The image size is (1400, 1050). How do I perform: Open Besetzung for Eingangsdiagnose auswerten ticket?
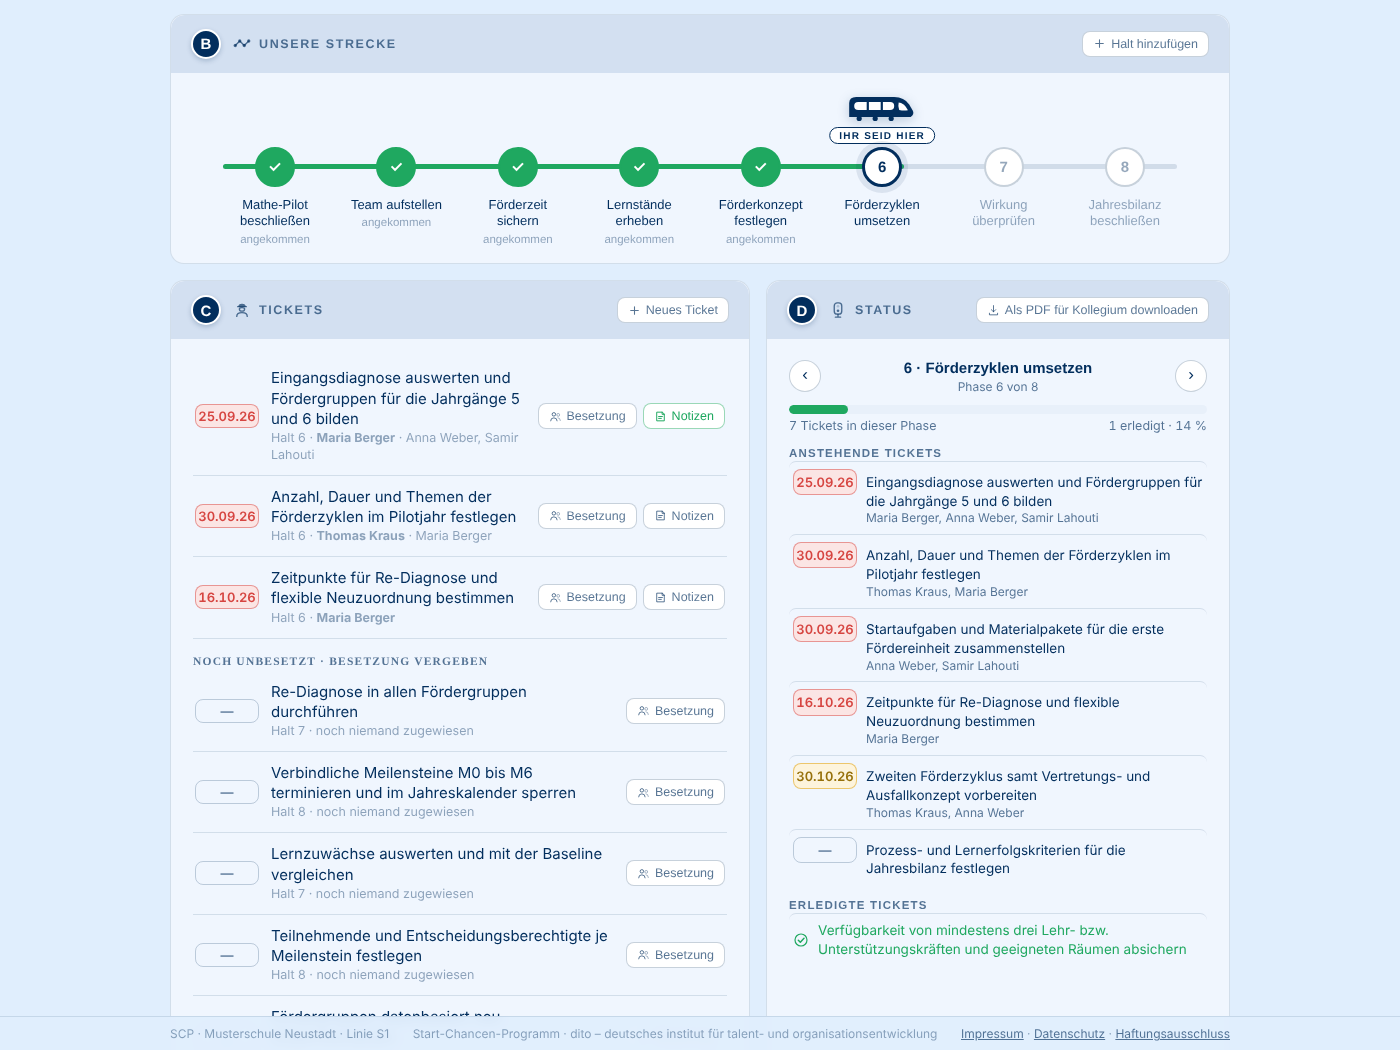tap(587, 416)
